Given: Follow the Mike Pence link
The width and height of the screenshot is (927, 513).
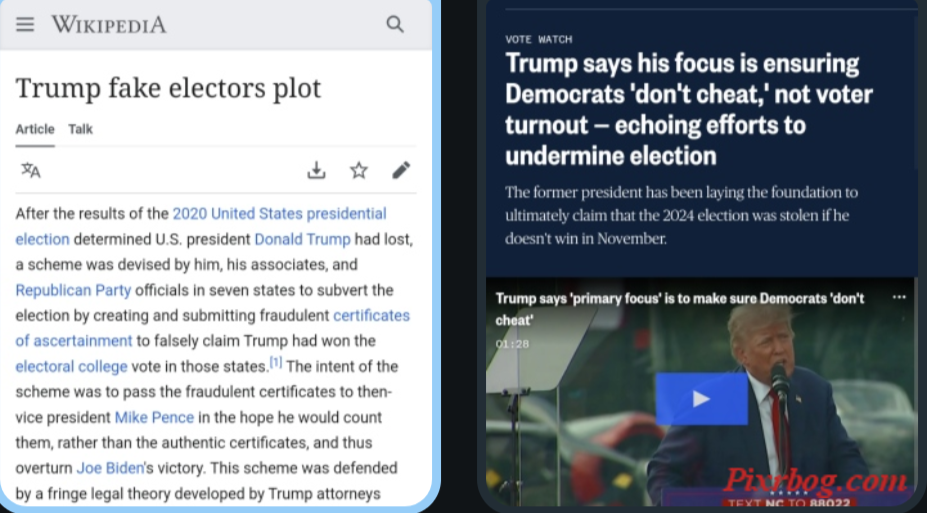Looking at the screenshot, I should 154,417.
